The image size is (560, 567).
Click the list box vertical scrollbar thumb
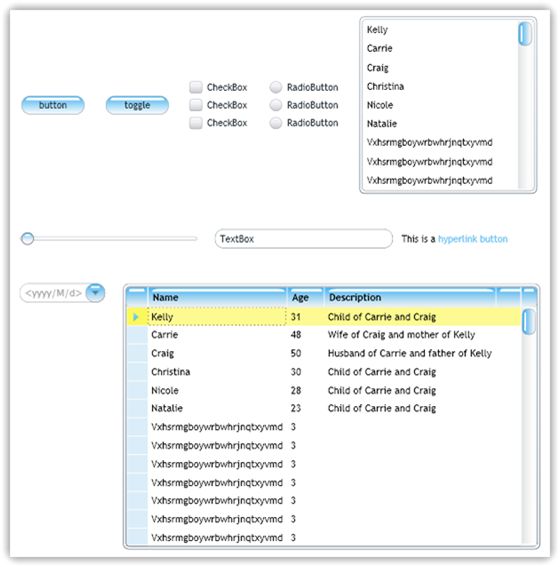tap(525, 34)
